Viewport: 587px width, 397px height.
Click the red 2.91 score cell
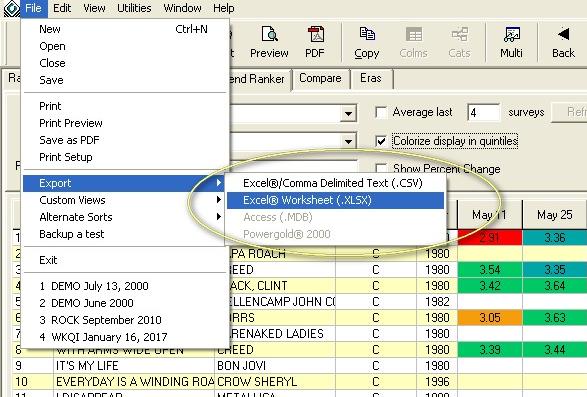(490, 237)
